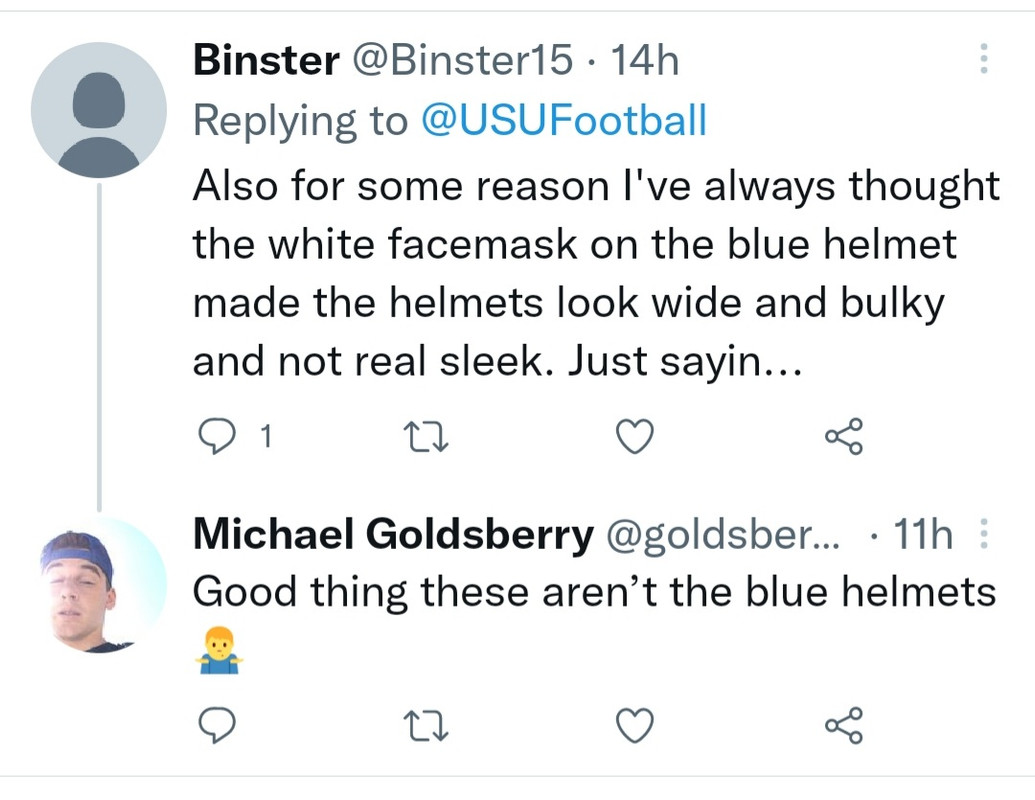Retweet Binster's helmet tweet

[x=426, y=437]
